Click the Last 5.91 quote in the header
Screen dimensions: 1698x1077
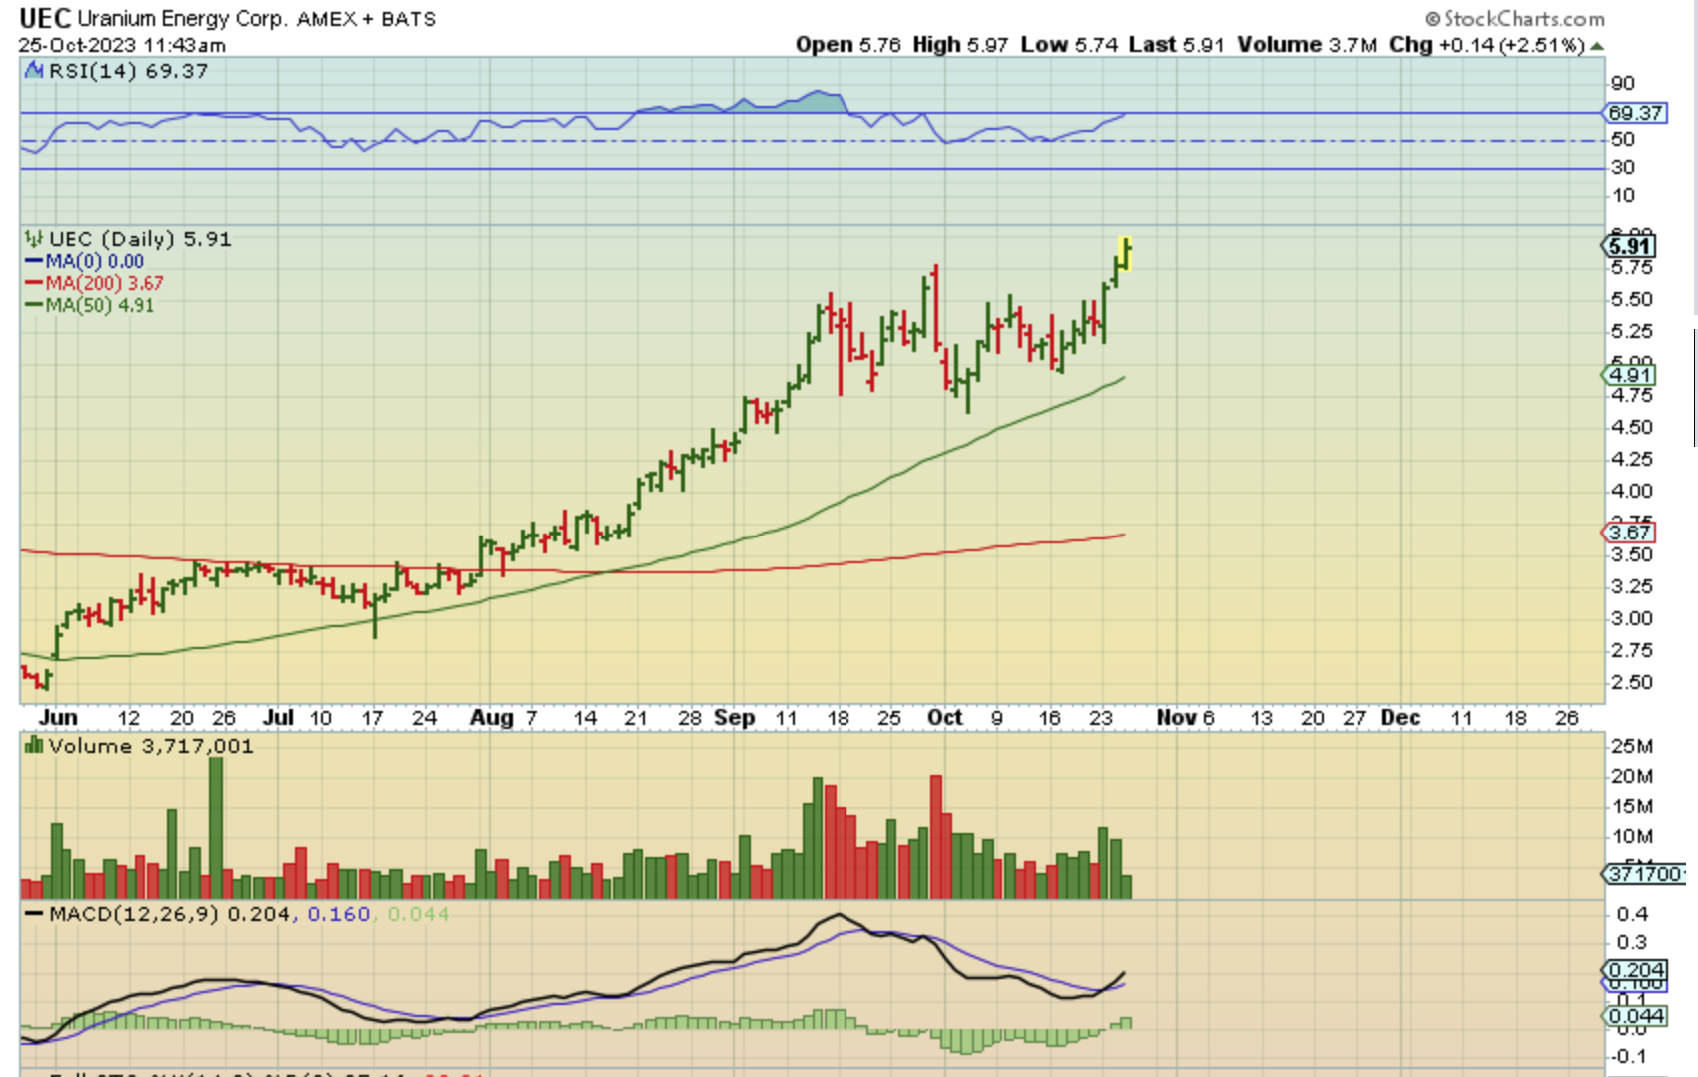tap(1177, 45)
